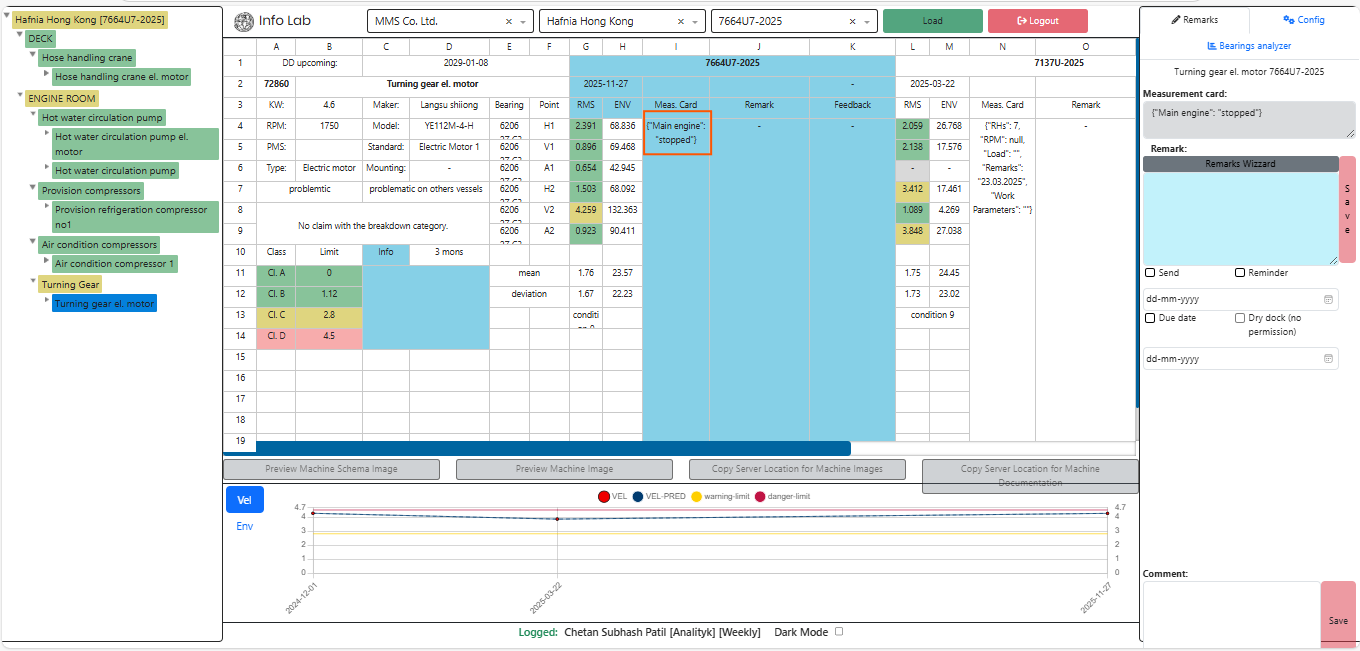Click into the blue Remark text area

1240,216
